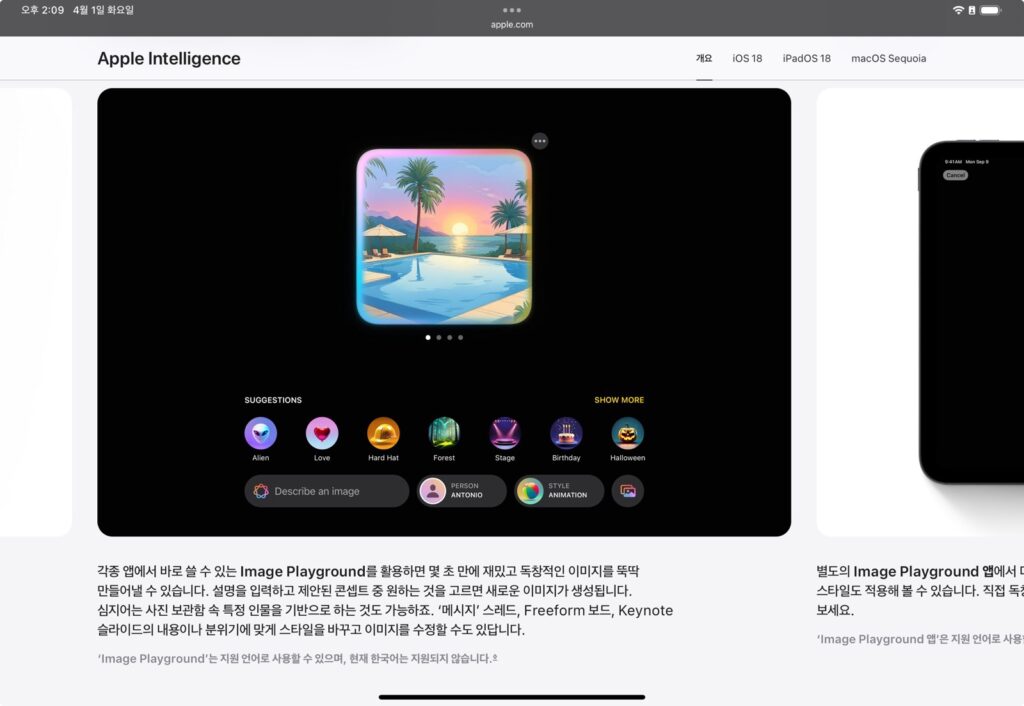Screen dimensions: 1024x706
Task: Open the iPadOS 18 tab
Action: (807, 58)
